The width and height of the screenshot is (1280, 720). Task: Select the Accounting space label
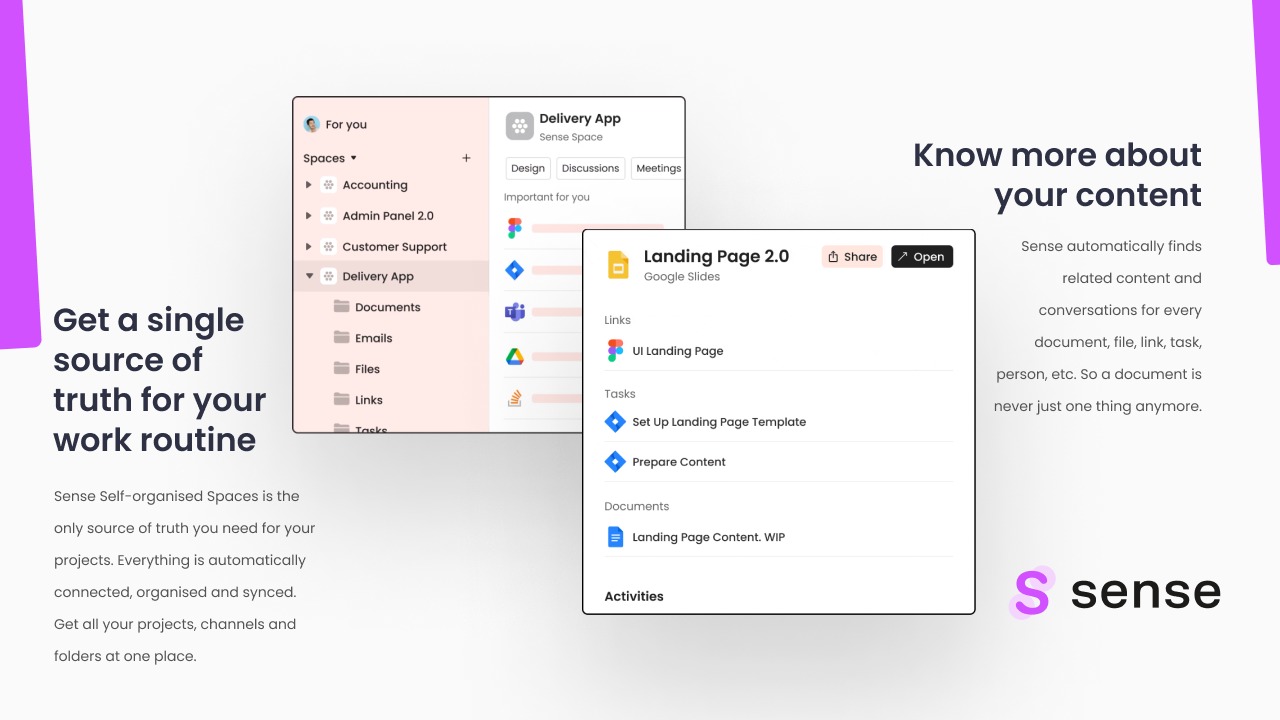click(x=375, y=185)
